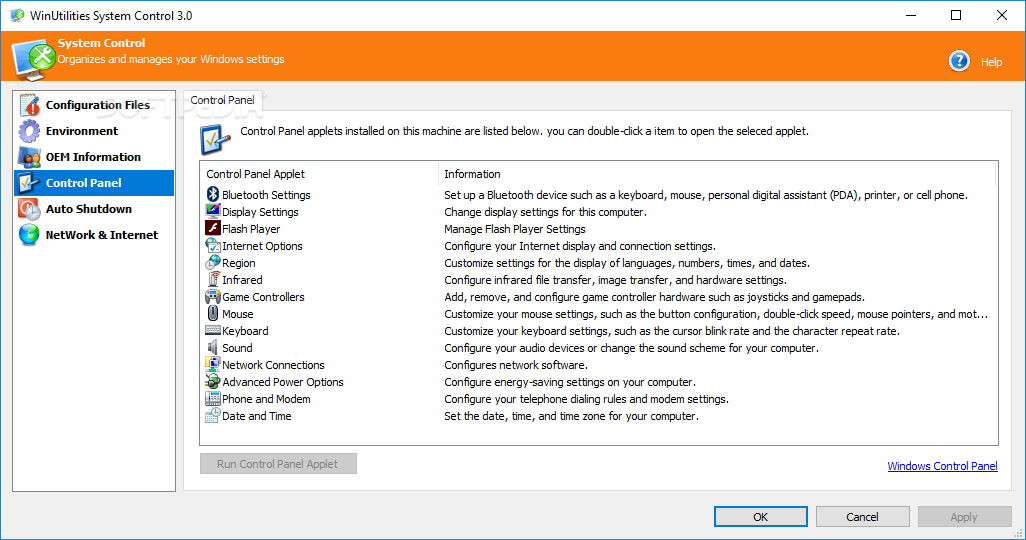This screenshot has width=1026, height=540.
Task: Select the Display Settings row text
Action: pyautogui.click(x=260, y=212)
